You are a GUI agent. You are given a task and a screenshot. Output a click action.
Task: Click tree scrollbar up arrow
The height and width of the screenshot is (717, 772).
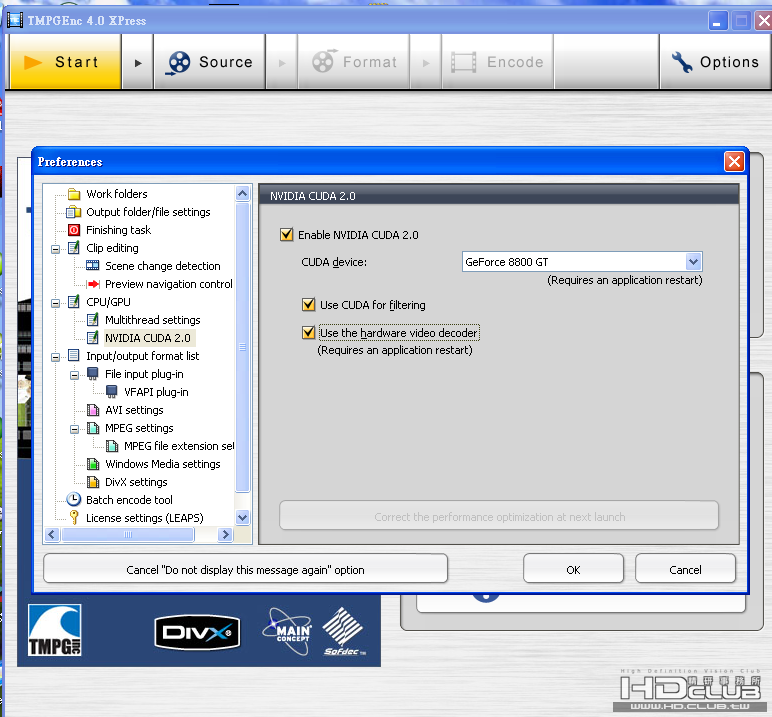(242, 194)
